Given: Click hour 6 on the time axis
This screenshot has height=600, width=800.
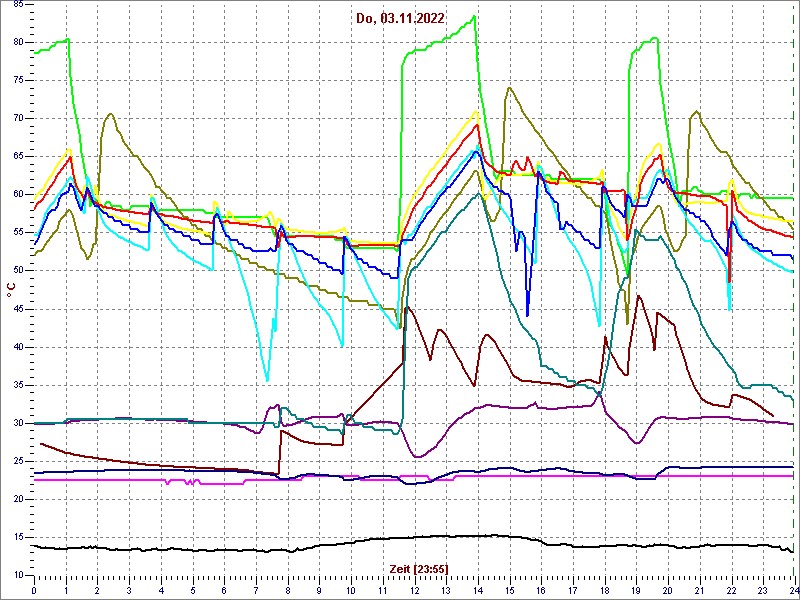Looking at the screenshot, I should click(x=224, y=590).
